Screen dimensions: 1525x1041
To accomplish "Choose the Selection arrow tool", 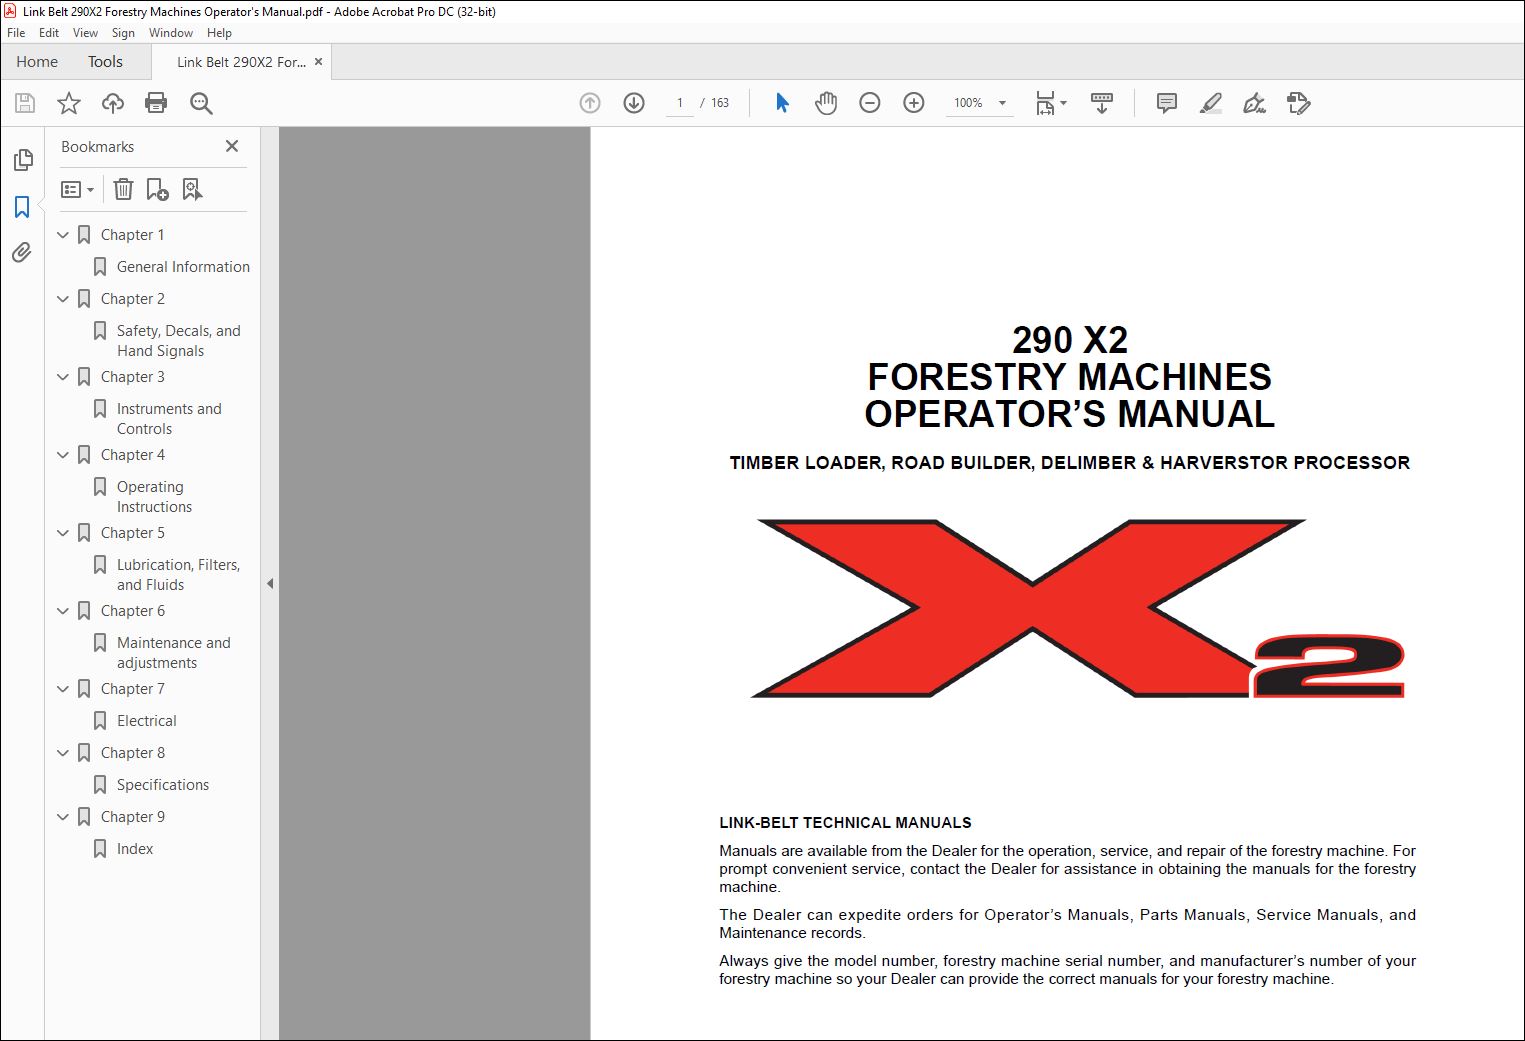I will (782, 103).
